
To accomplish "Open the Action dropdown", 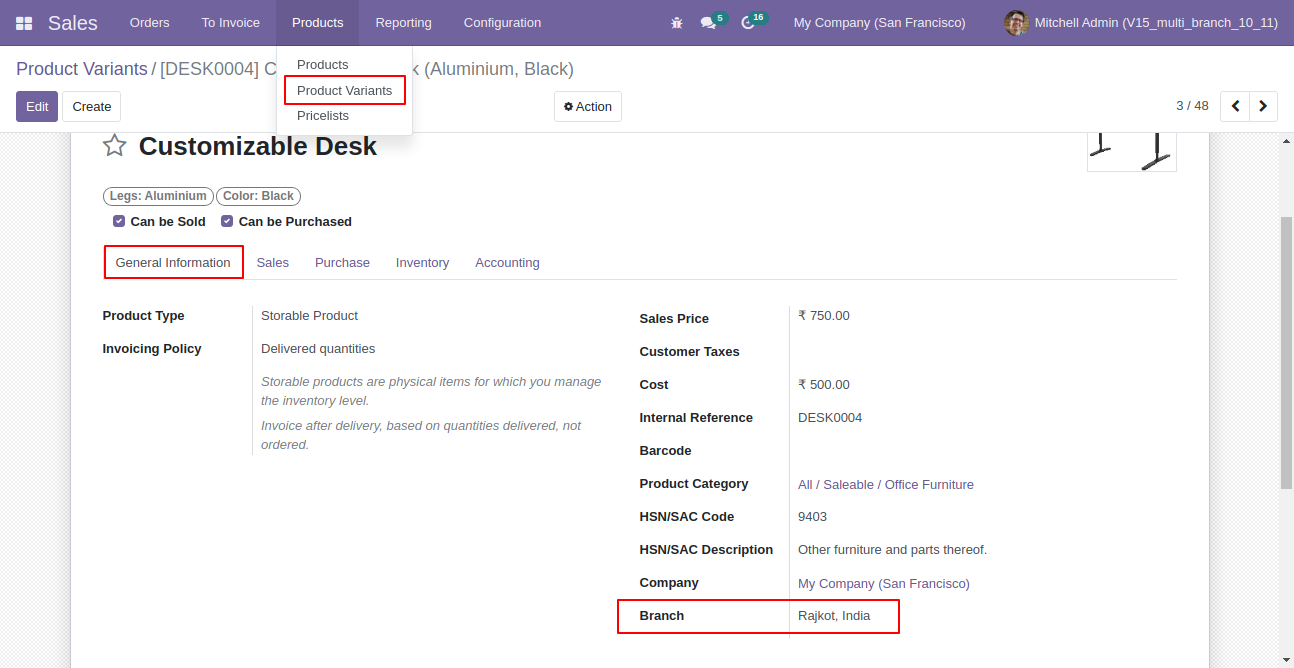I will pyautogui.click(x=588, y=107).
